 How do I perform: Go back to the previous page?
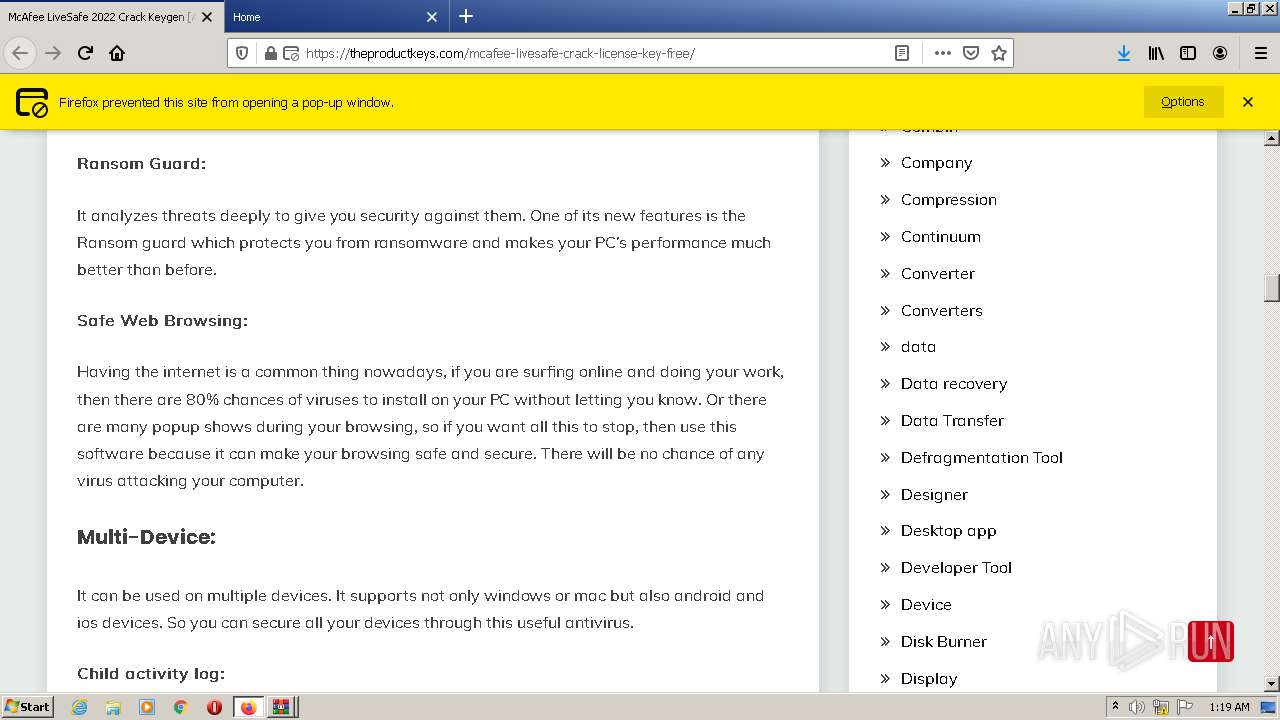coord(20,53)
